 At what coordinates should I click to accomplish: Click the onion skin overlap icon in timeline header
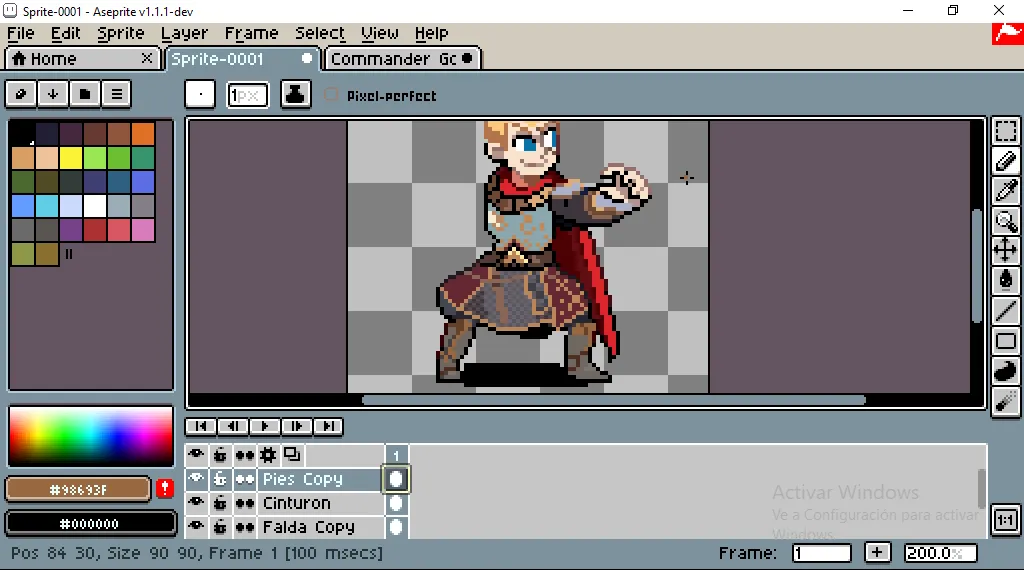click(292, 454)
